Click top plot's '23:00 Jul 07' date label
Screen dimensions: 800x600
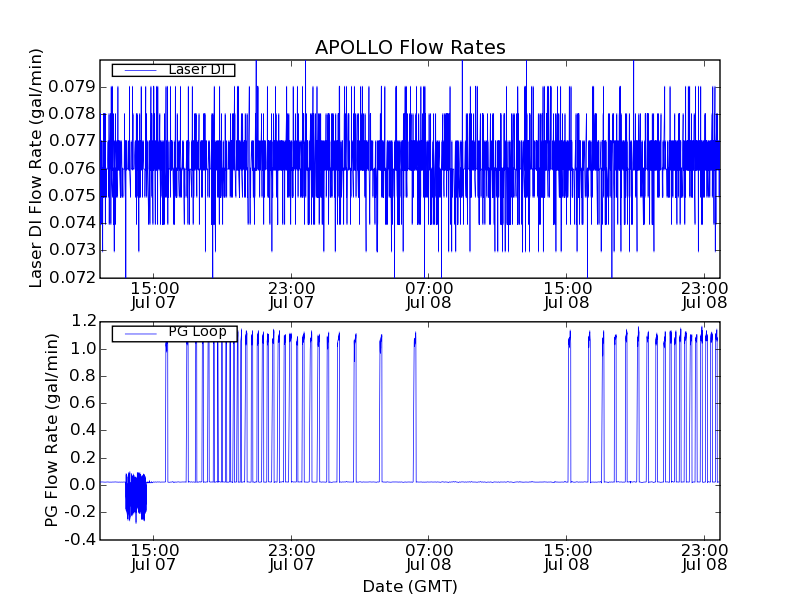291,295
